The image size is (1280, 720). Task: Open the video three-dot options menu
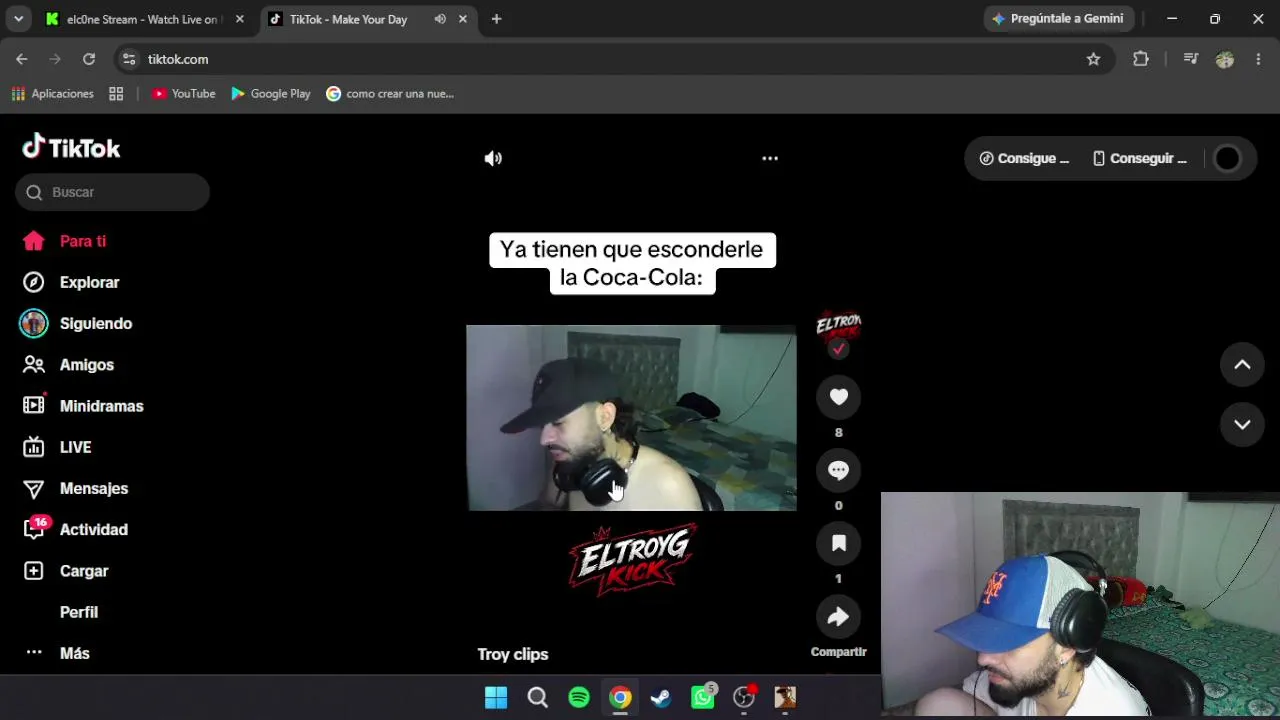click(770, 158)
